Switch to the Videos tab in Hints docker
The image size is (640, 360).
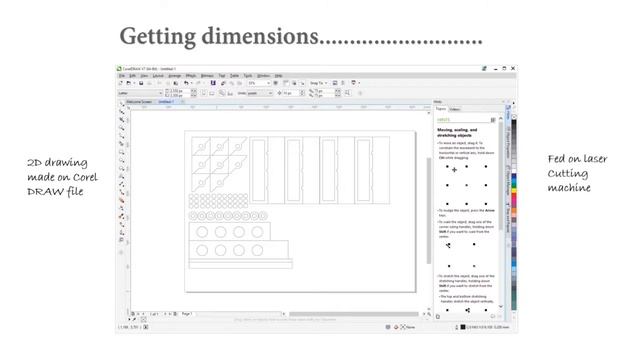(455, 109)
